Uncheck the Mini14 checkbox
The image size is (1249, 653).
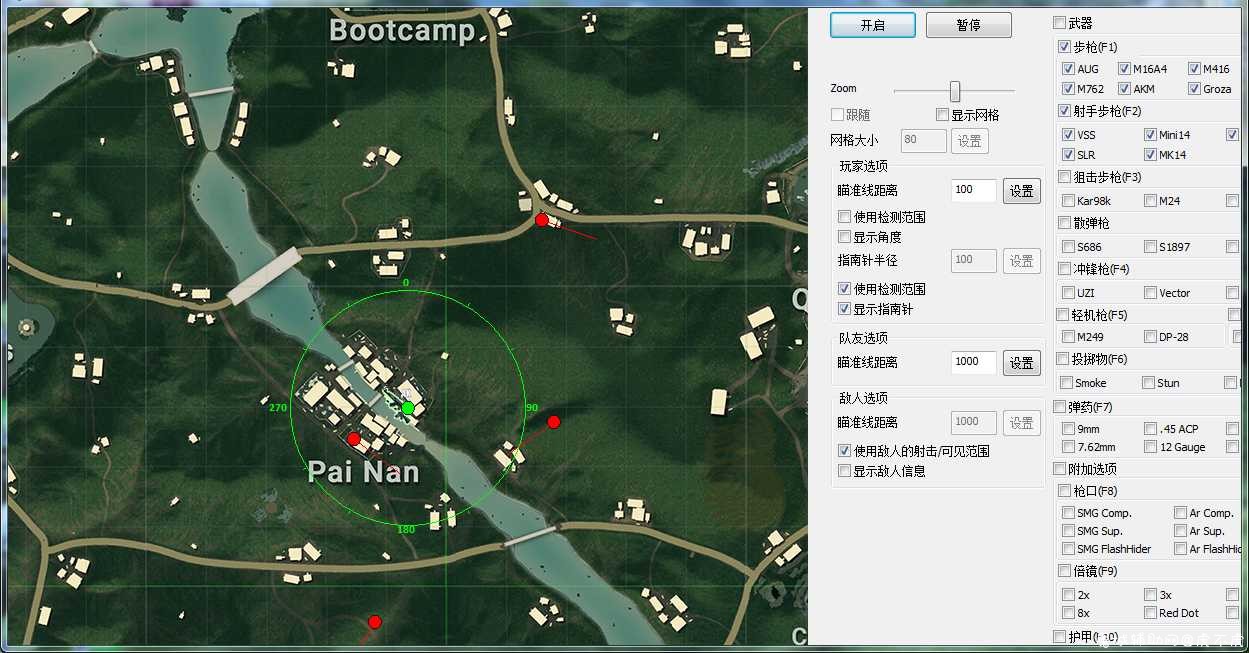pos(1150,135)
